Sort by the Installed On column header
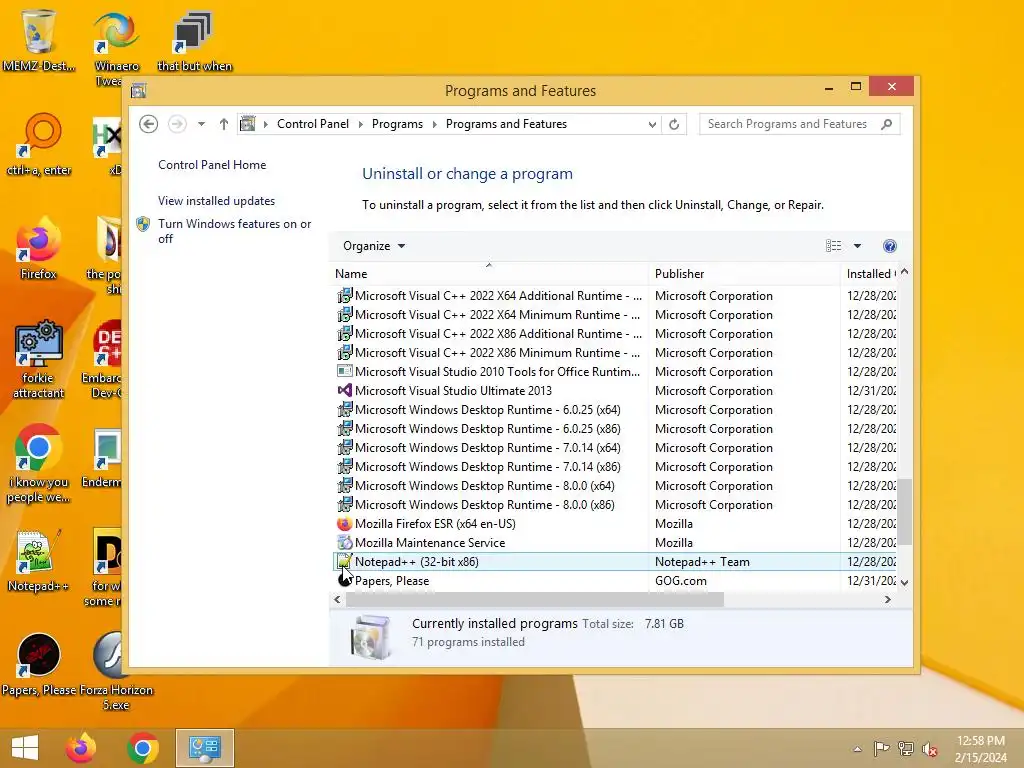Screen dimensions: 1024x768 870,274
